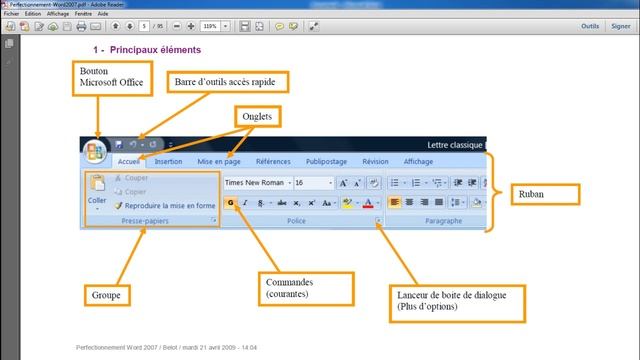This screenshot has width=640, height=360.
Task: Click the Couper command
Action: [131, 178]
